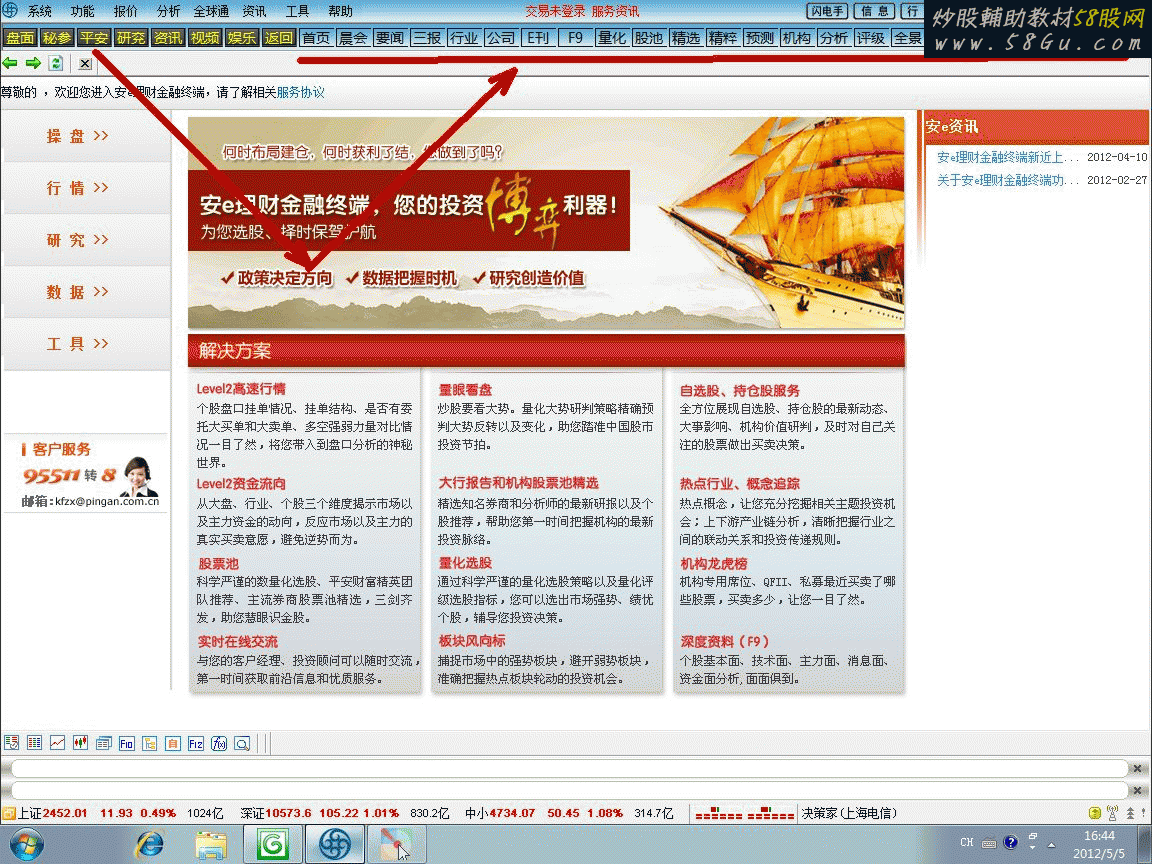Click the antenna signal icon in status bar
This screenshot has height=864, width=1152.
click(x=1112, y=813)
